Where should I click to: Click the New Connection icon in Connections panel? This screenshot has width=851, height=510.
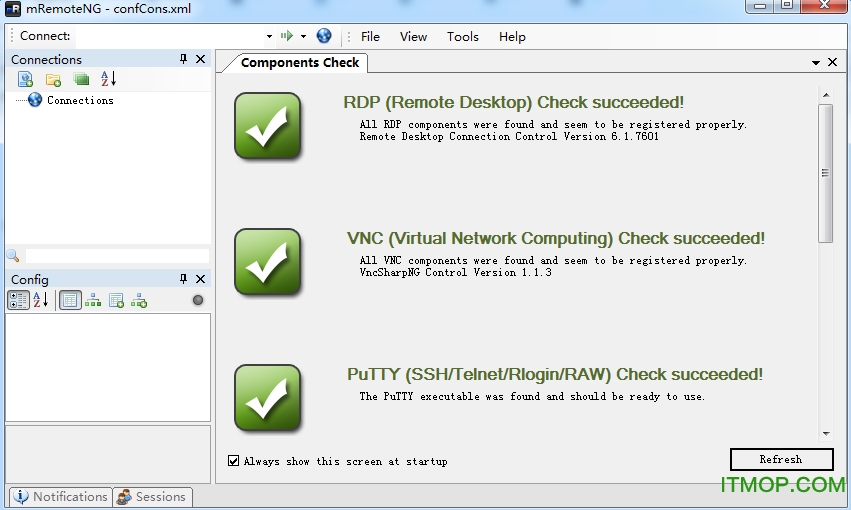(x=26, y=79)
